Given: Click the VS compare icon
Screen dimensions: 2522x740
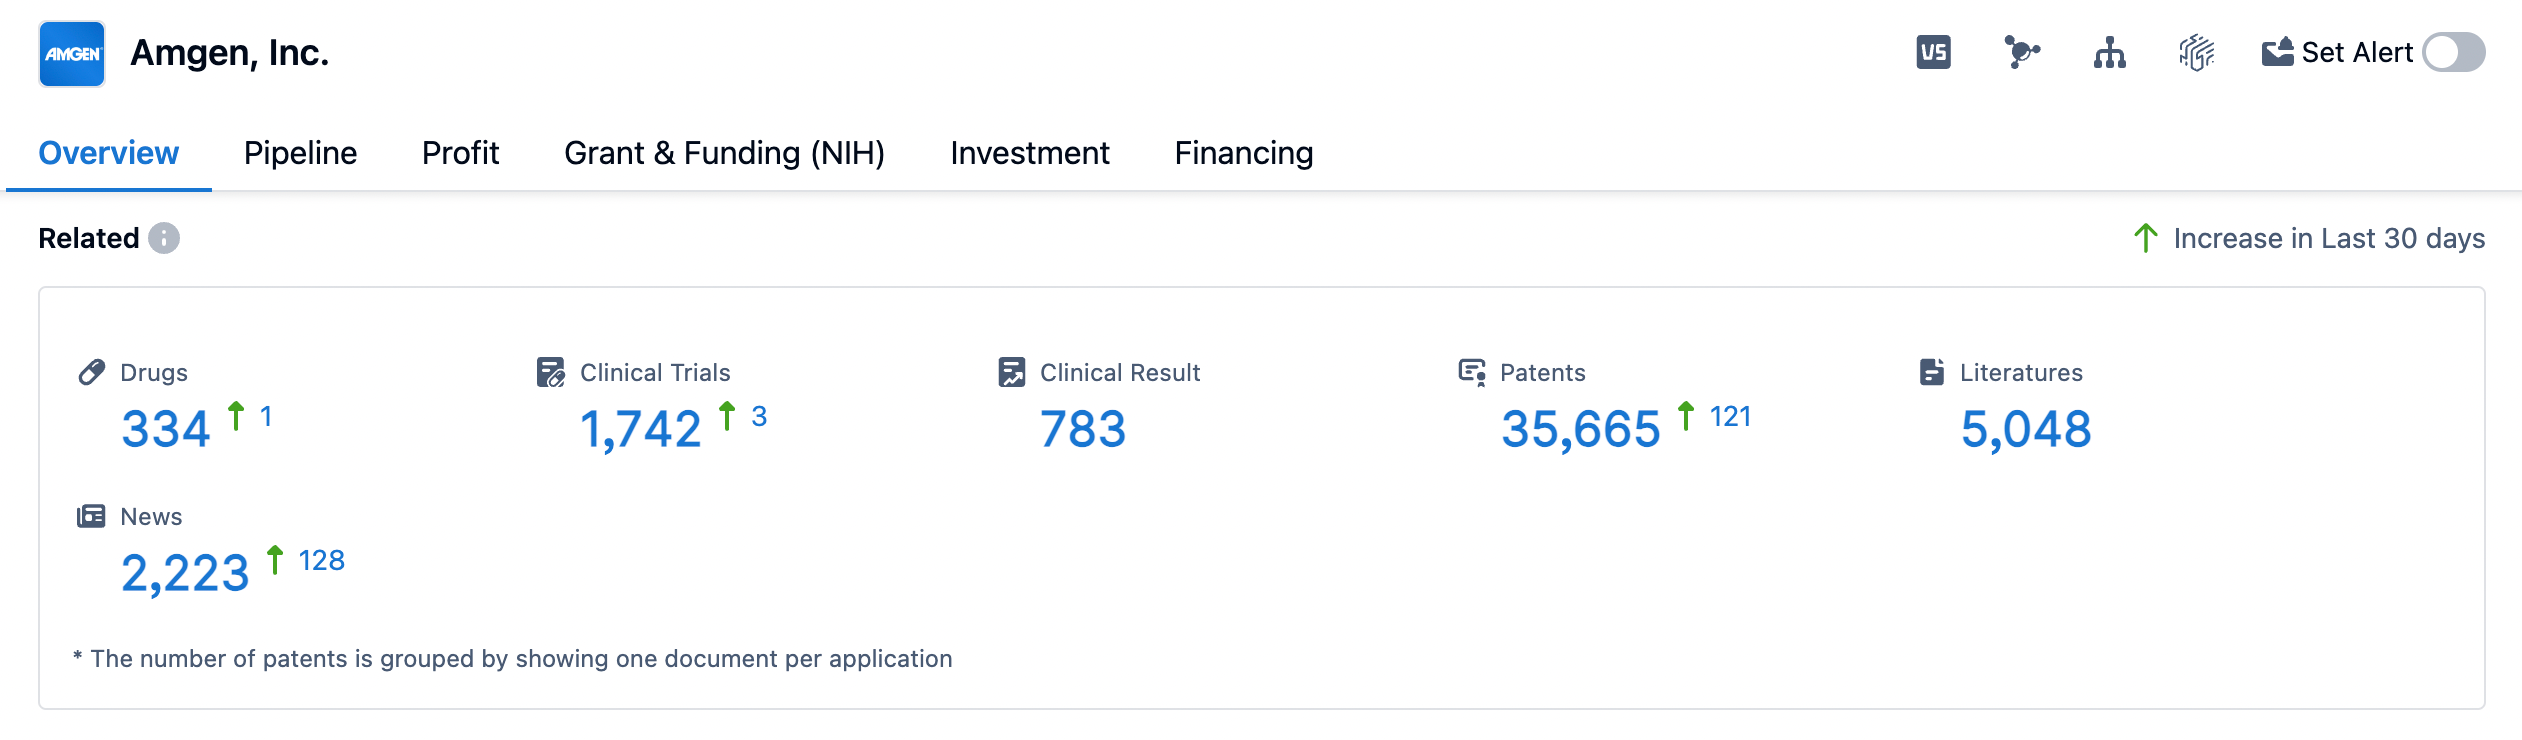Looking at the screenshot, I should [1933, 52].
